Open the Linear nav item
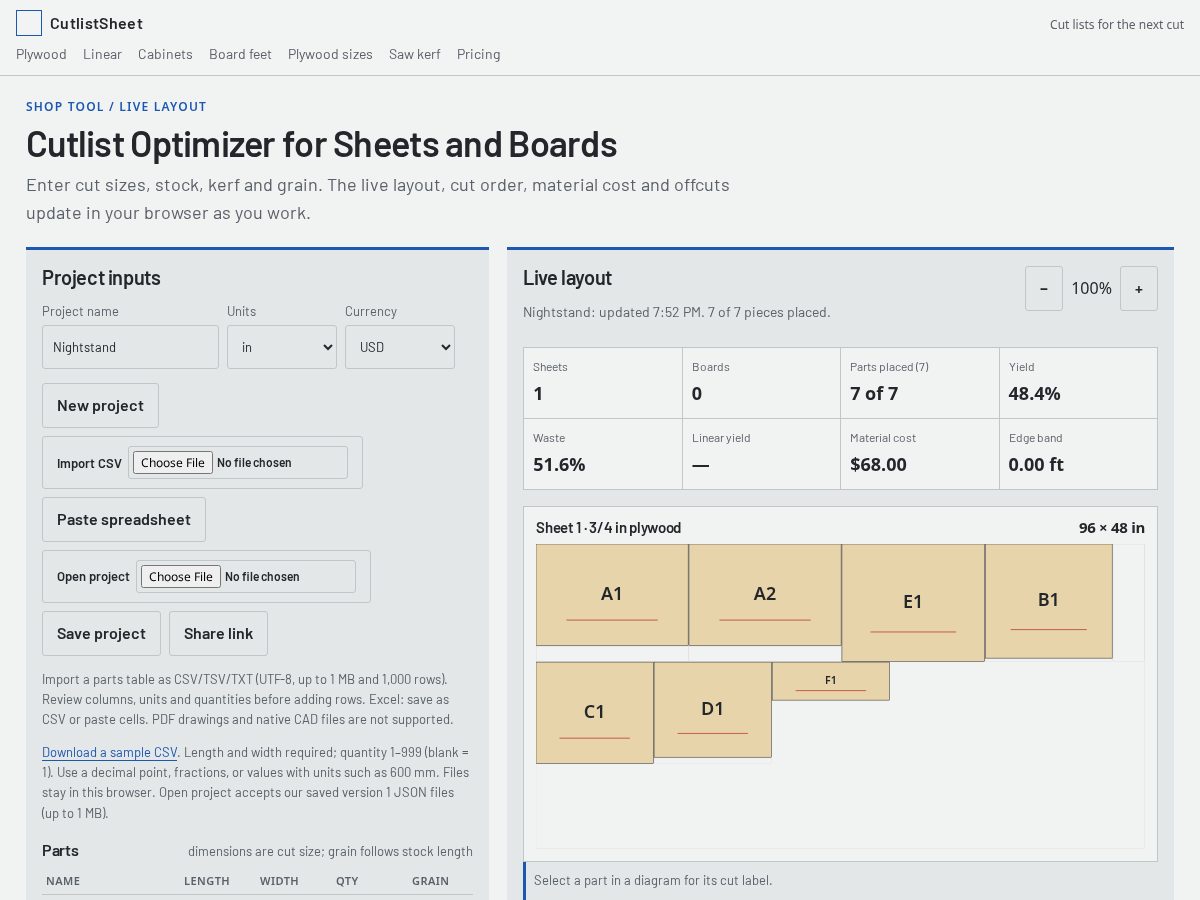The width and height of the screenshot is (1200, 900). click(102, 54)
